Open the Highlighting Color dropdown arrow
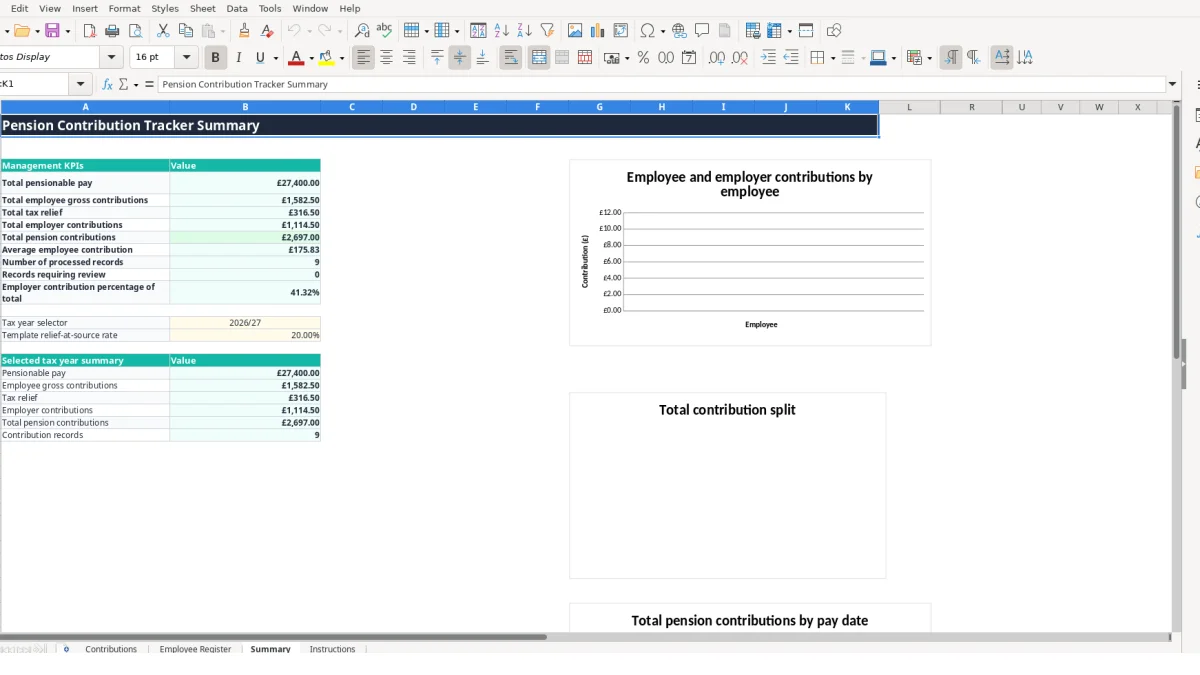The image size is (1200, 675). click(342, 58)
